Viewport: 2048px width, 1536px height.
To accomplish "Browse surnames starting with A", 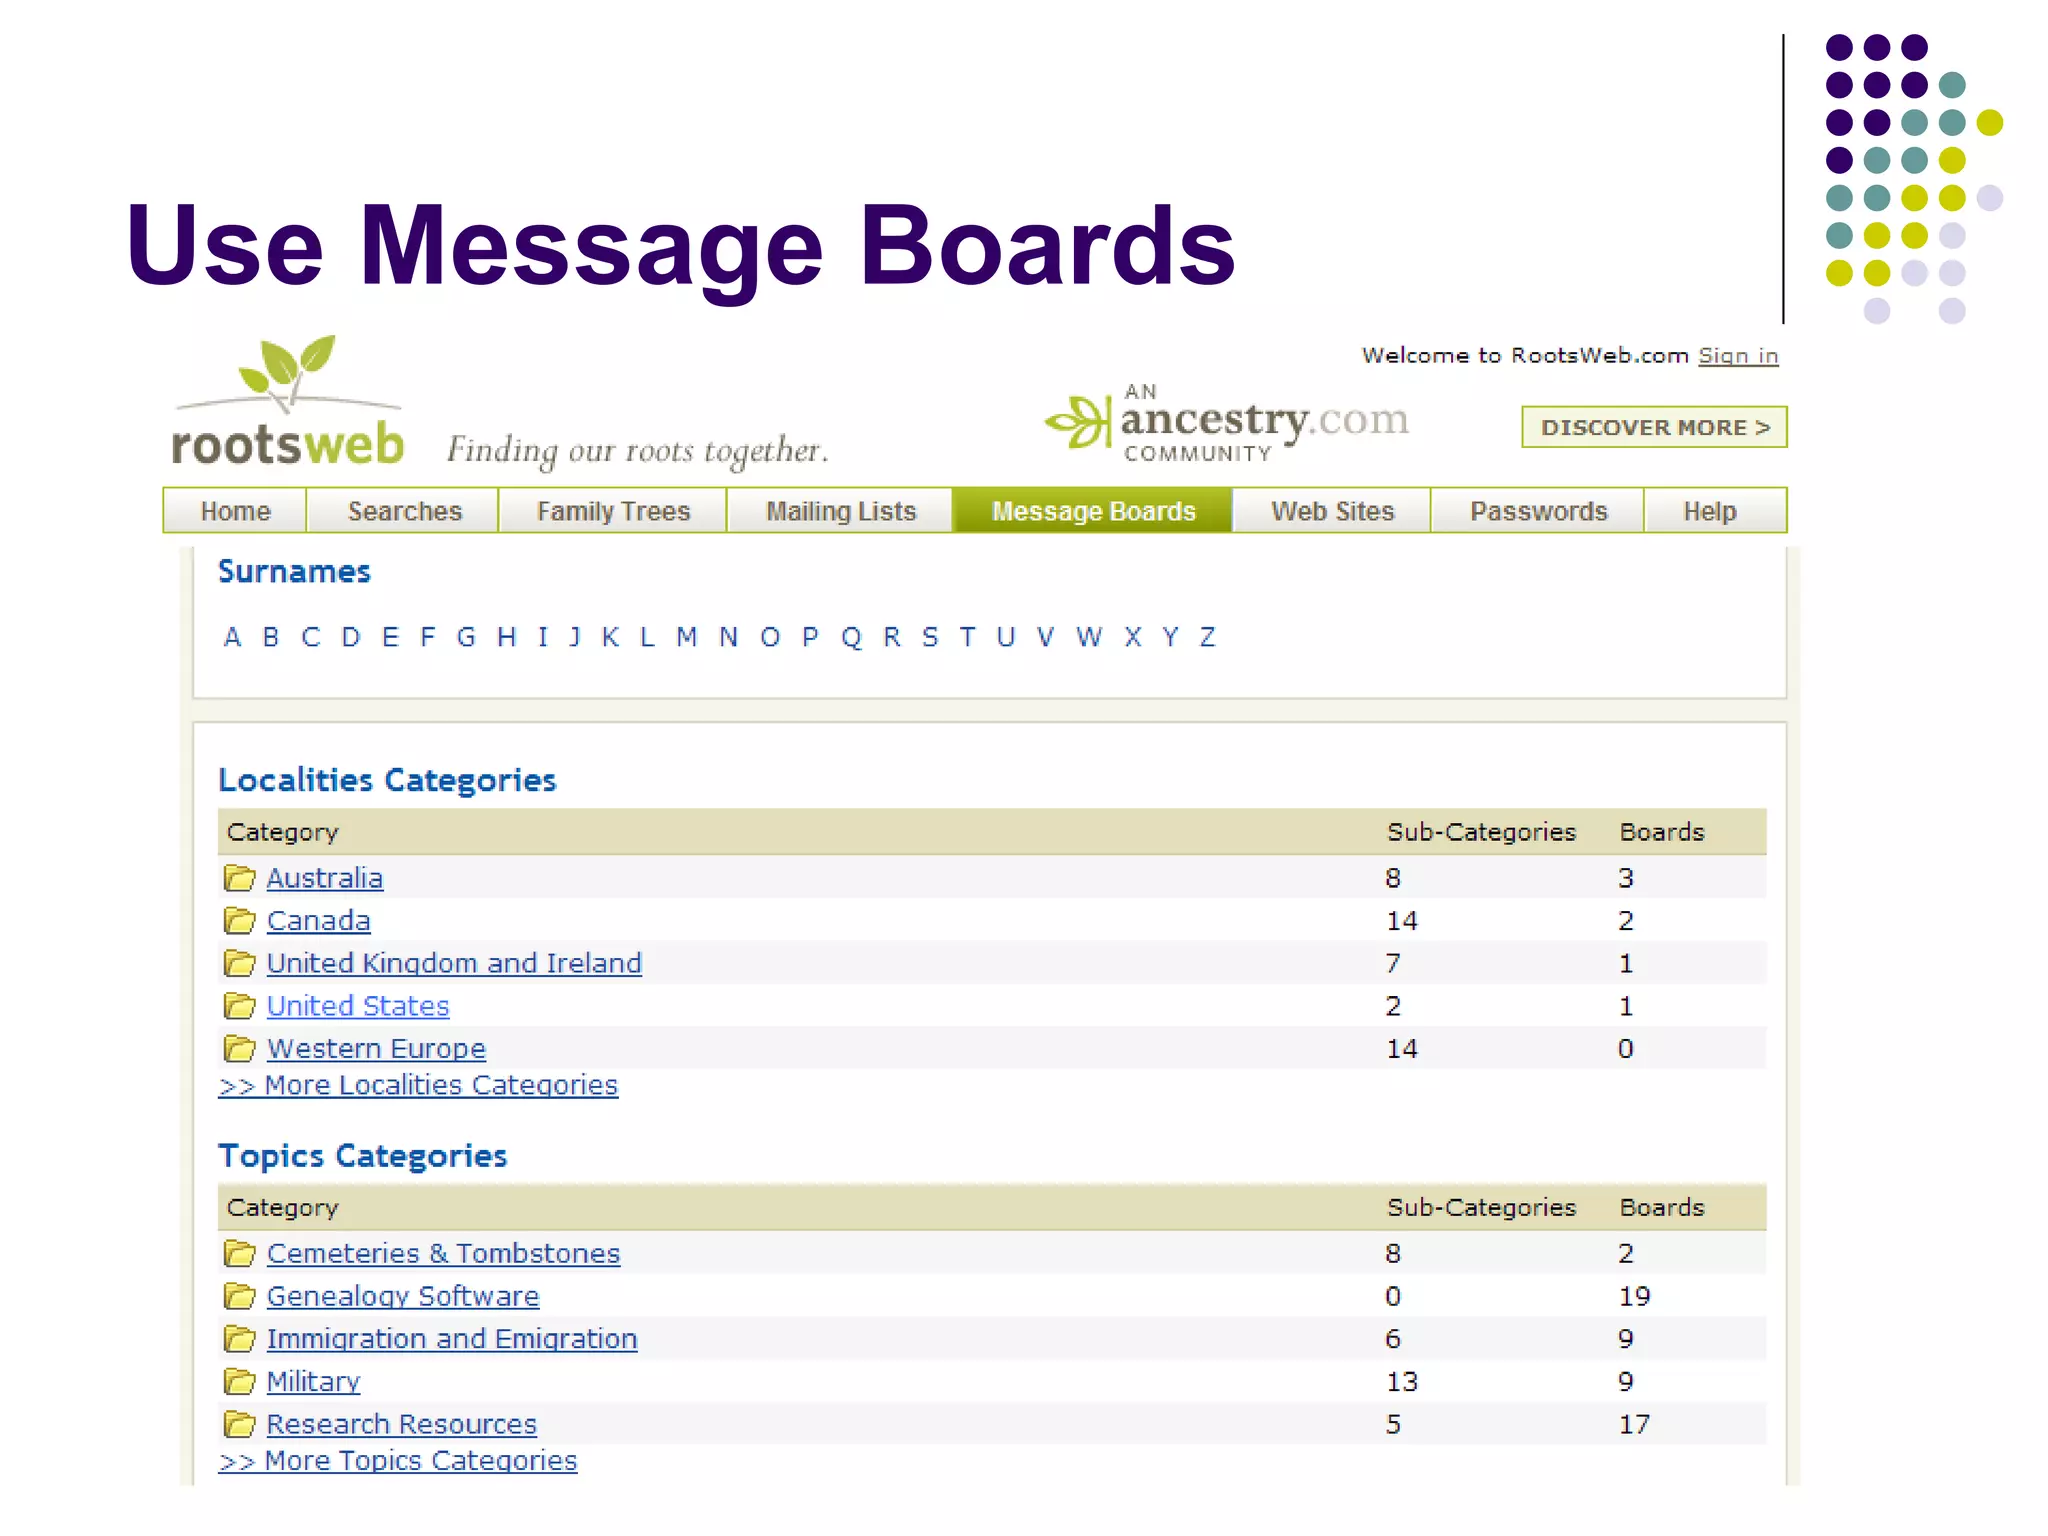I will (232, 637).
